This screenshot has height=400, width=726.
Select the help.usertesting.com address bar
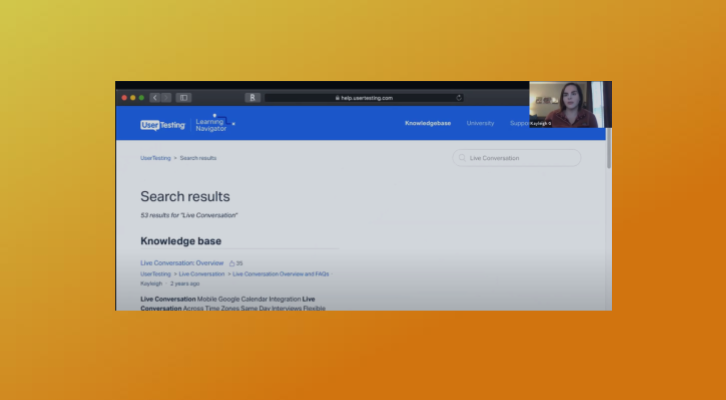click(x=364, y=98)
